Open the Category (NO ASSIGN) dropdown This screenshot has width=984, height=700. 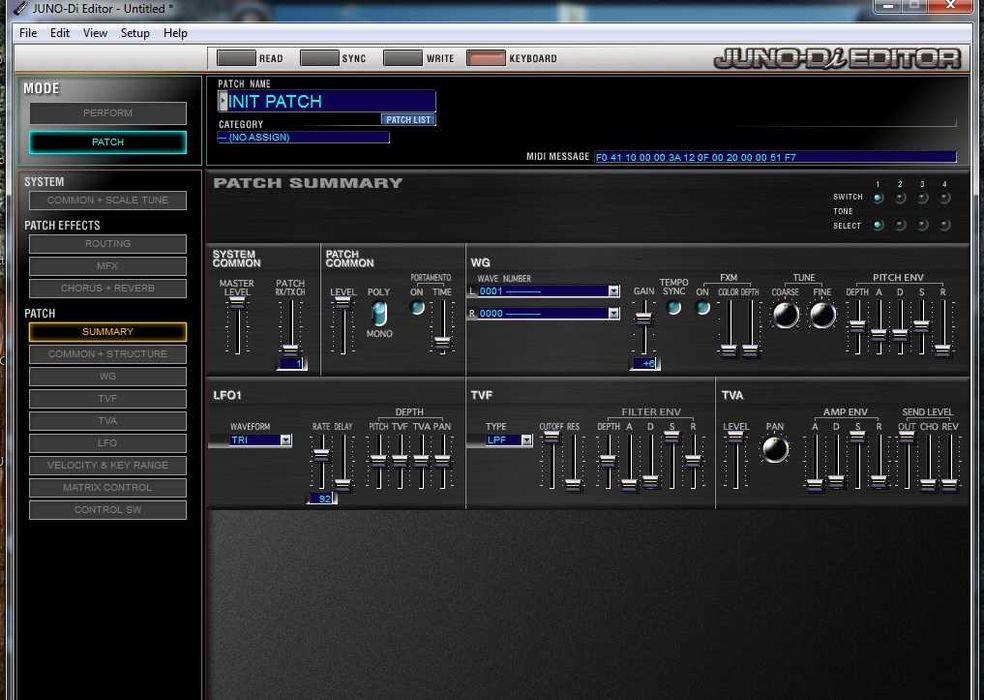303,137
